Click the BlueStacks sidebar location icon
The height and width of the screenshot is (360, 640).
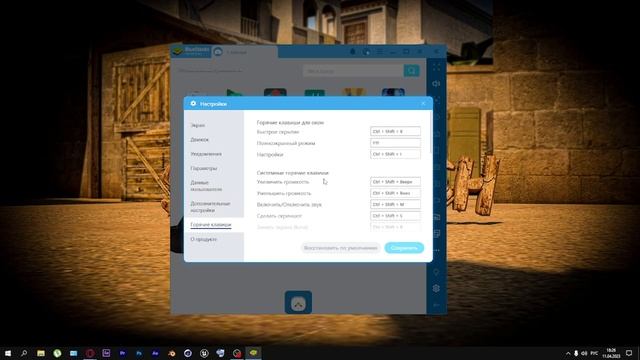[x=436, y=272]
